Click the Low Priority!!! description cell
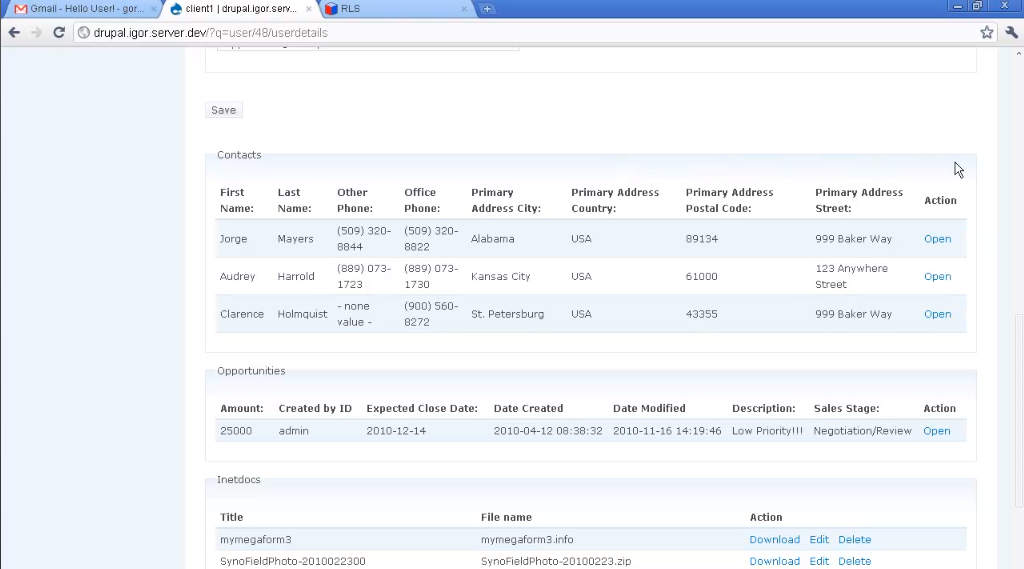This screenshot has height=569, width=1024. (767, 431)
